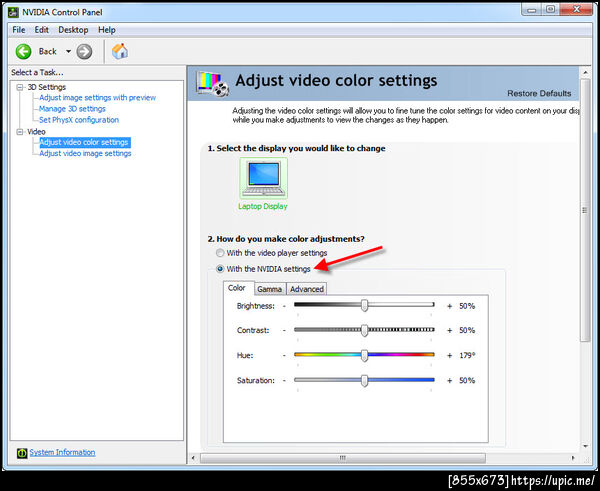Click the 3D Settings tree label

coord(46,87)
